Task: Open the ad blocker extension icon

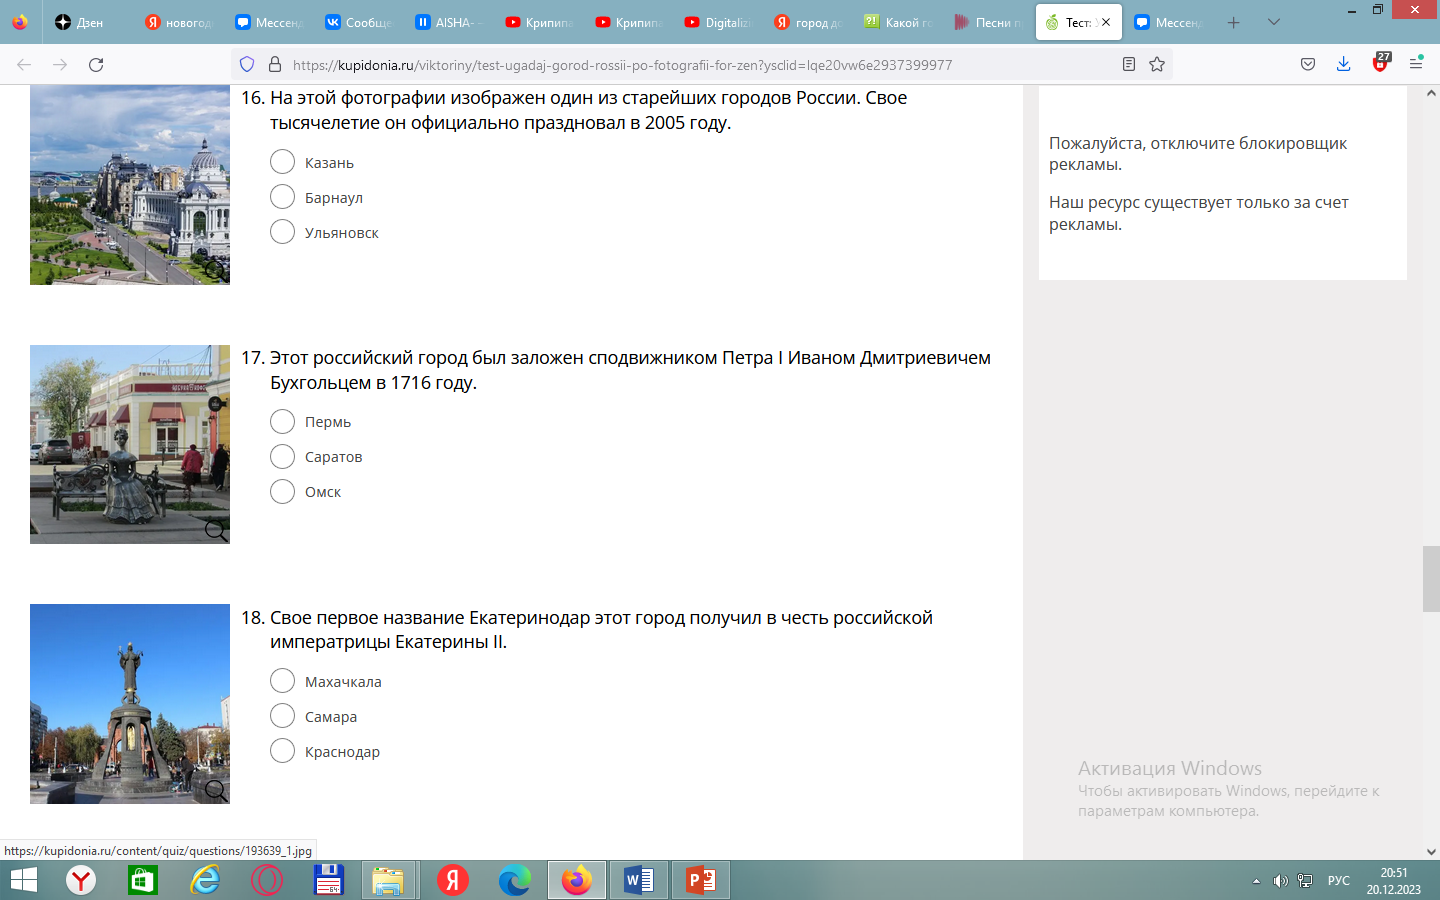Action: click(1380, 64)
